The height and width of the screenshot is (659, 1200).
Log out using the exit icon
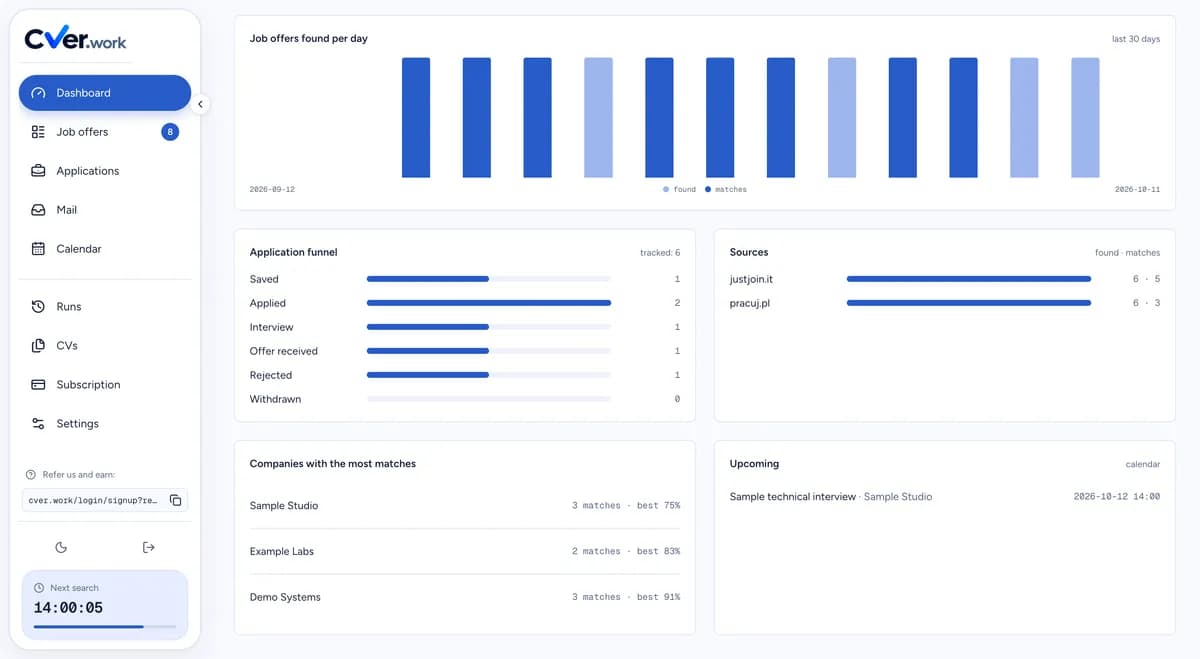(x=149, y=547)
